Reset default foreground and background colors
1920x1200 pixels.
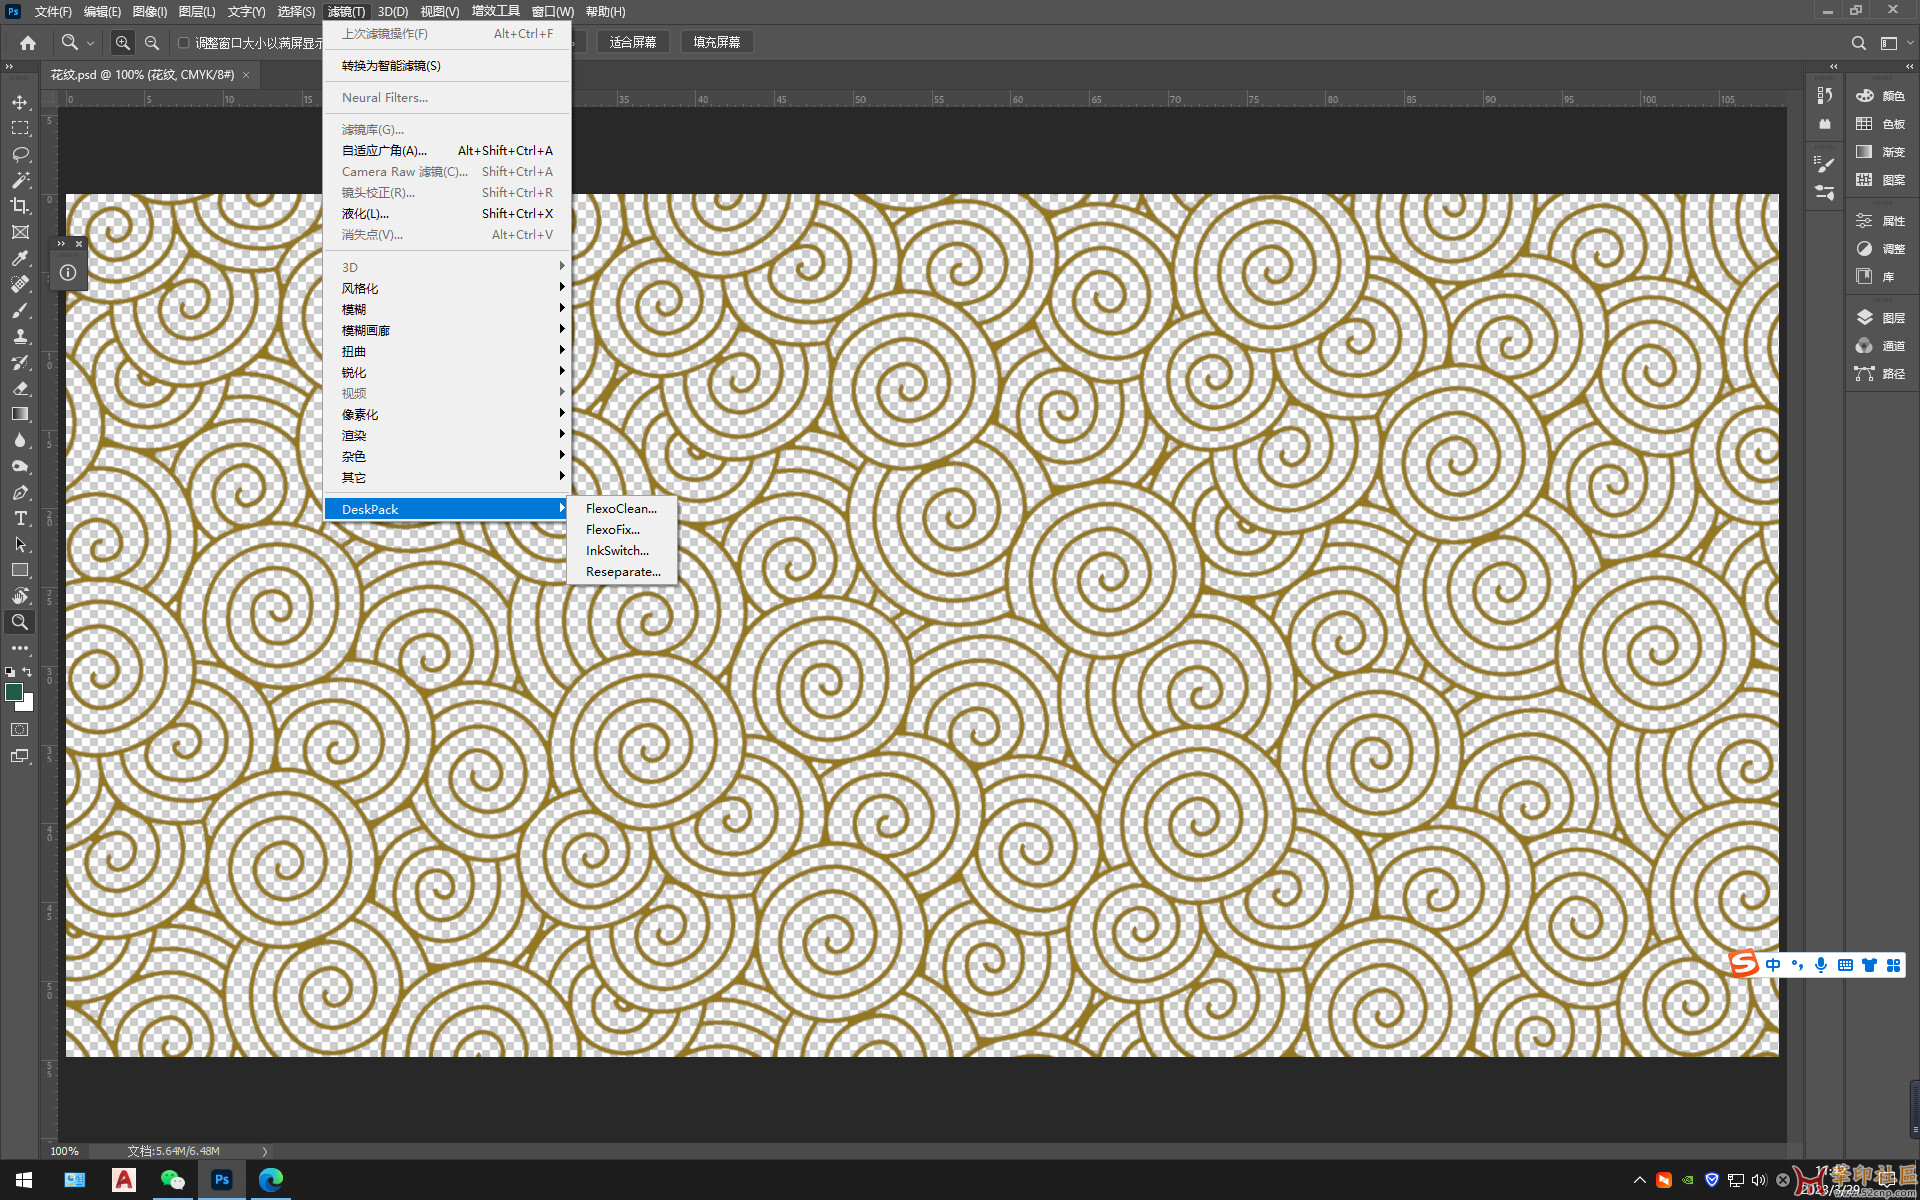tap(10, 672)
